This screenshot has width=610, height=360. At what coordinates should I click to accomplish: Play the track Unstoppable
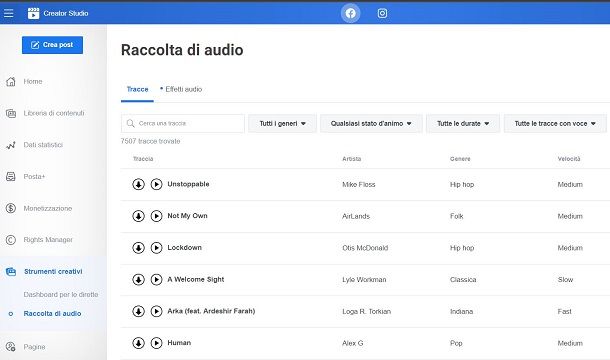[x=156, y=184]
